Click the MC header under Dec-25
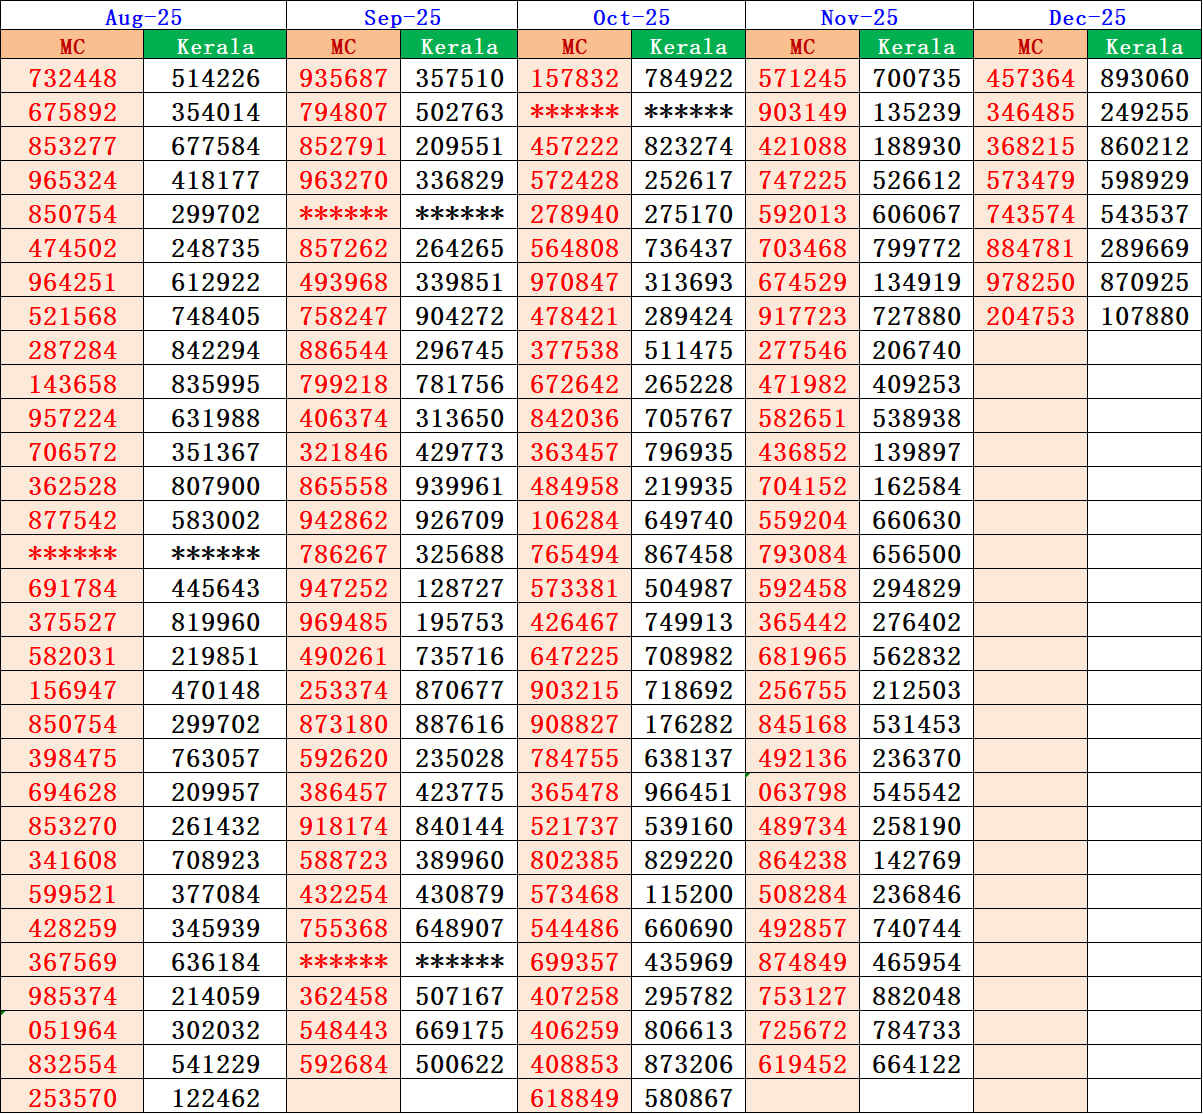 click(1030, 46)
